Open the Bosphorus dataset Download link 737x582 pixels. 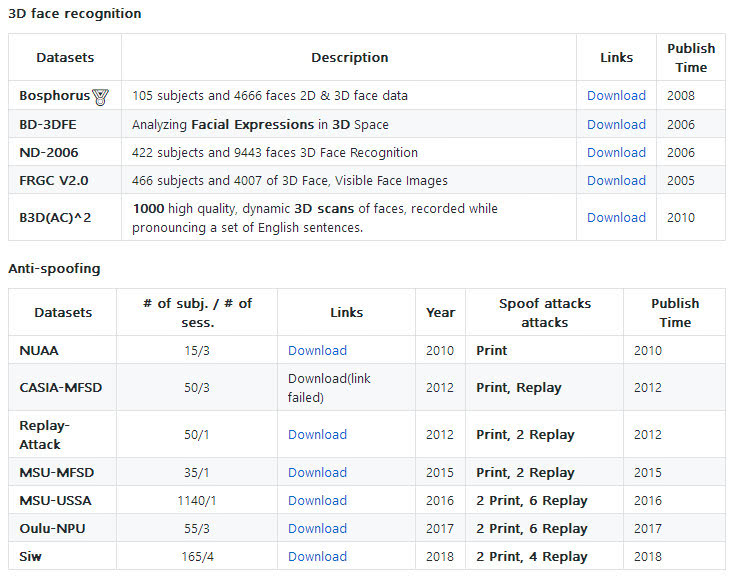point(616,96)
